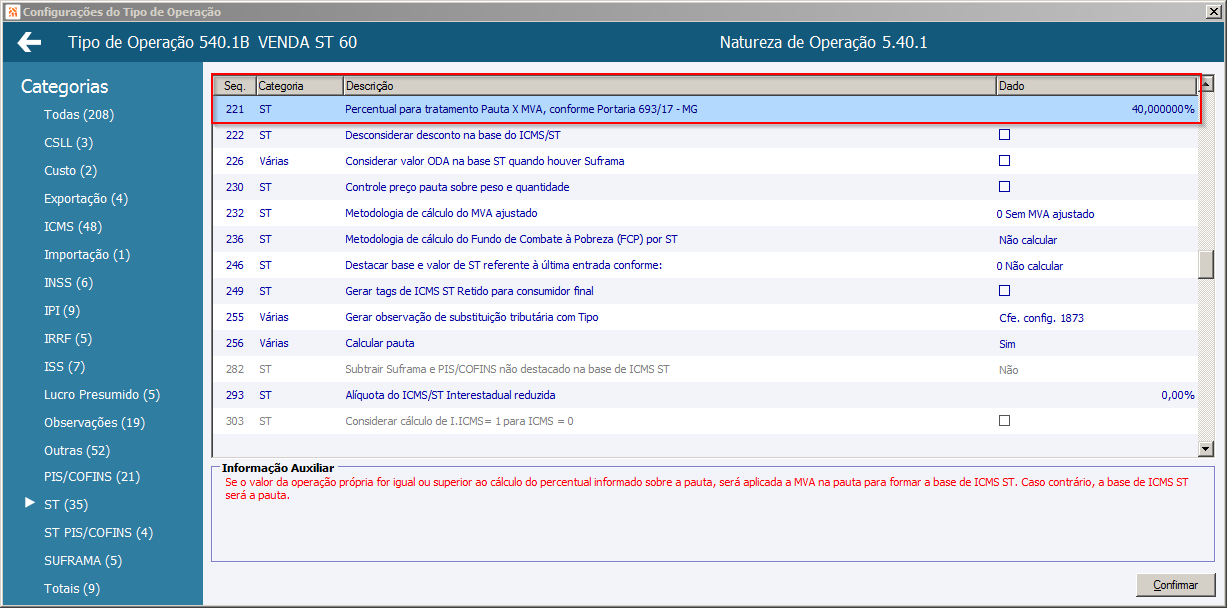Viewport: 1227px width, 608px height.
Task: Select category CSLL (3)
Action: (x=68, y=143)
